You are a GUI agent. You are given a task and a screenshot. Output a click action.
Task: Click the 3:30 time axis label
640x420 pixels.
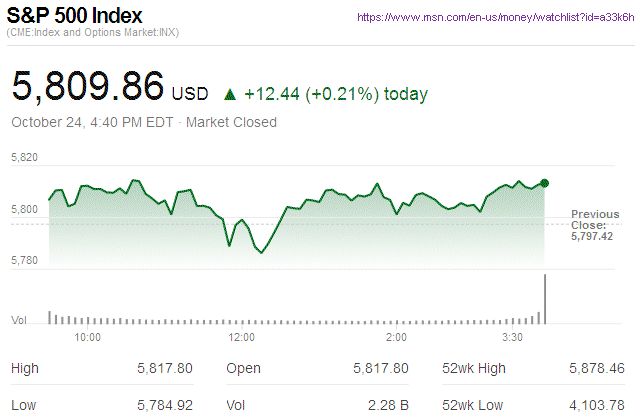click(x=511, y=337)
